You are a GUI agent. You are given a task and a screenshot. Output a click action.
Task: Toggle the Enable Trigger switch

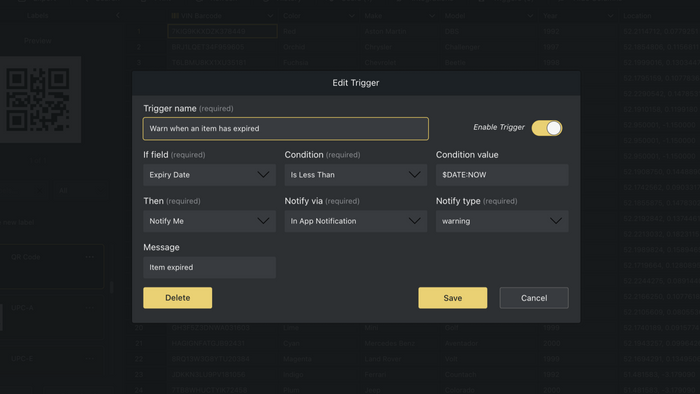pyautogui.click(x=547, y=128)
